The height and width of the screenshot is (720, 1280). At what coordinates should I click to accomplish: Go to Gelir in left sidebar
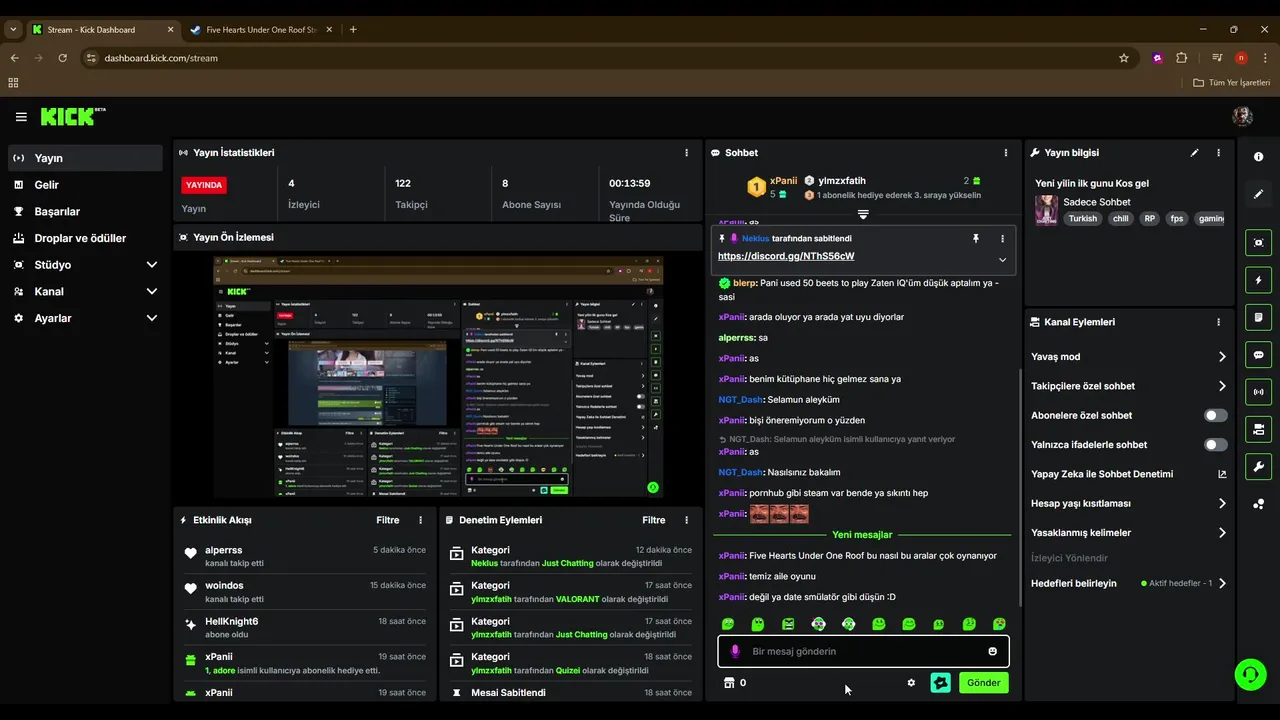point(85,185)
